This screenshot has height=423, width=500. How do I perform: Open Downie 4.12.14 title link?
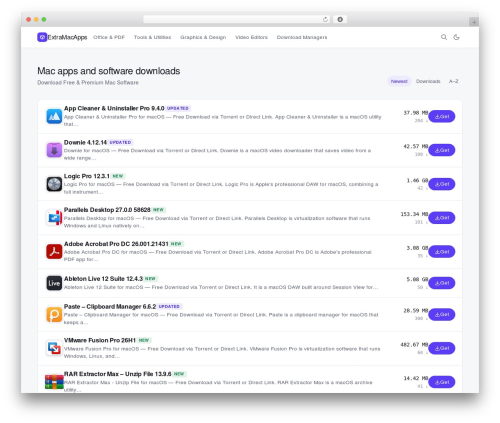coord(85,142)
